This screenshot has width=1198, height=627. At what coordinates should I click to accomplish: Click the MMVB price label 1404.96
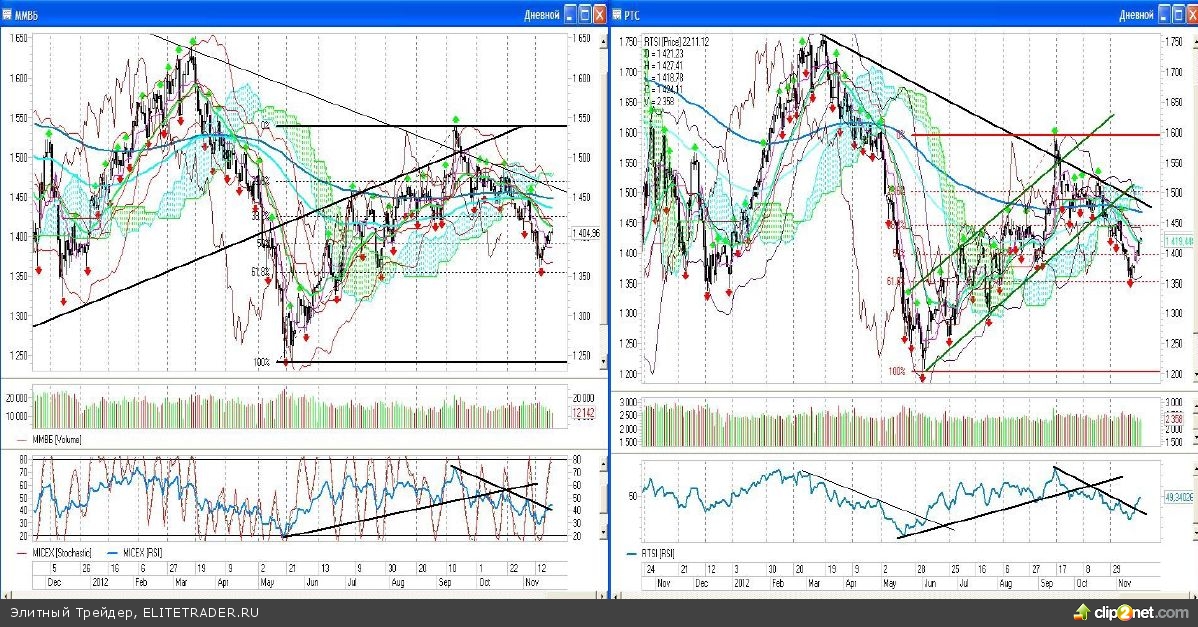tap(587, 233)
